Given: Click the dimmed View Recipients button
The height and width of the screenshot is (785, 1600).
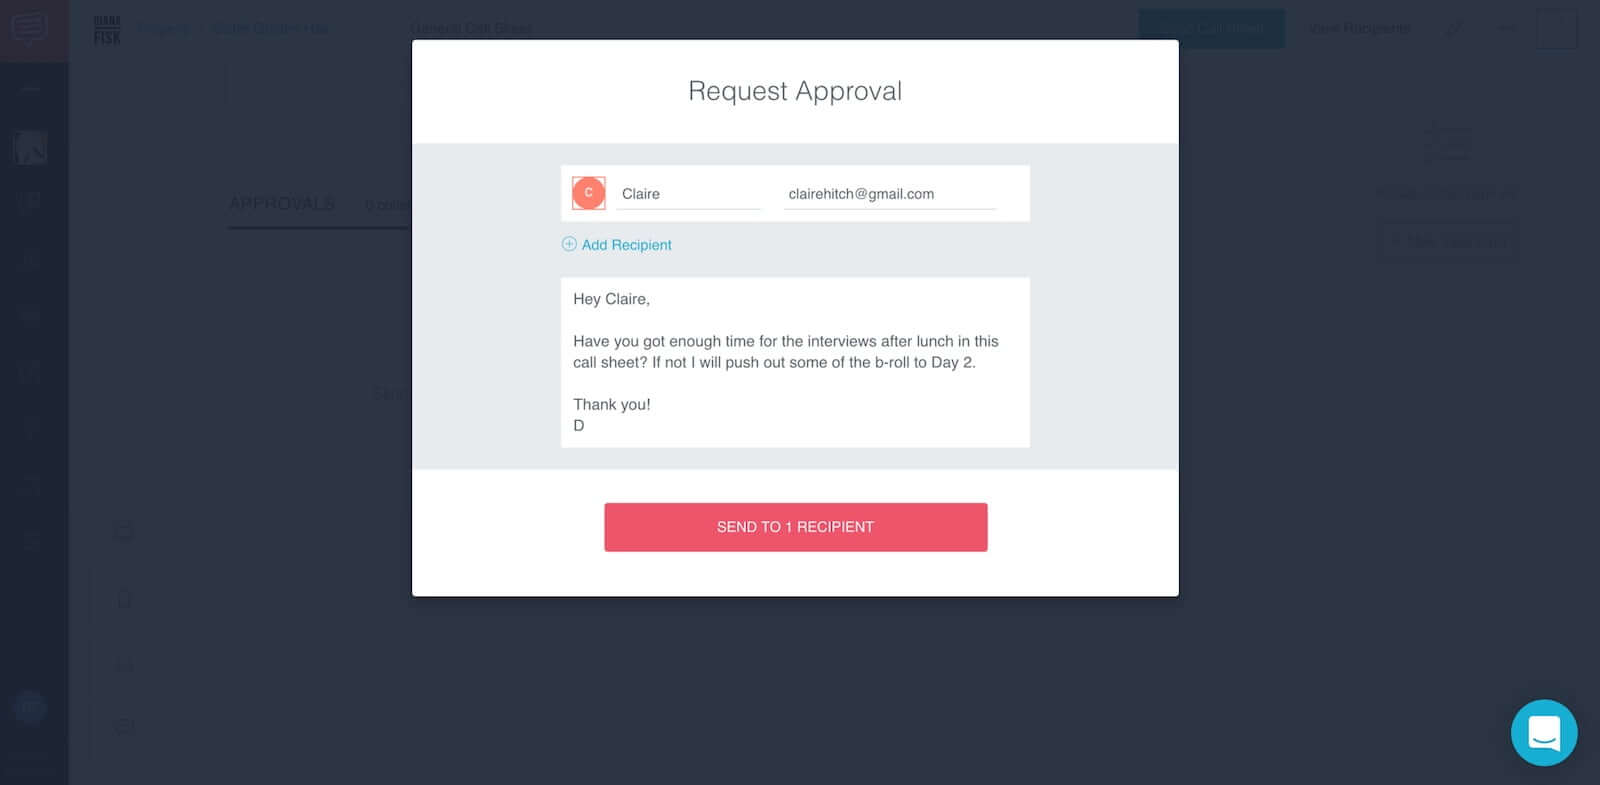Looking at the screenshot, I should [1360, 28].
